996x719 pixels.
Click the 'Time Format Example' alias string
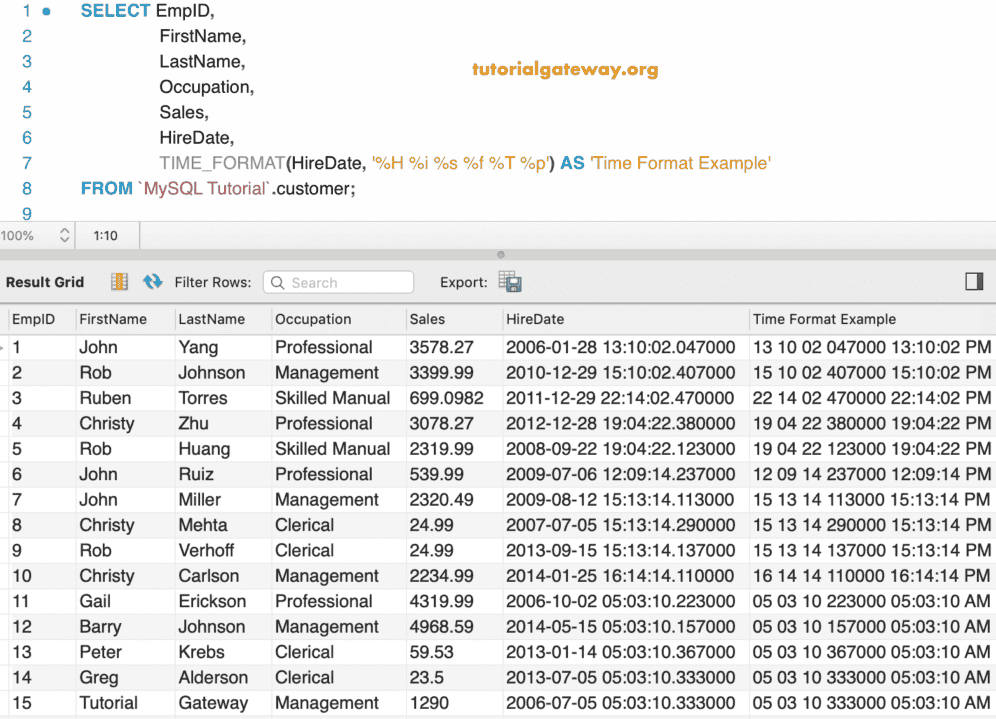coord(680,163)
